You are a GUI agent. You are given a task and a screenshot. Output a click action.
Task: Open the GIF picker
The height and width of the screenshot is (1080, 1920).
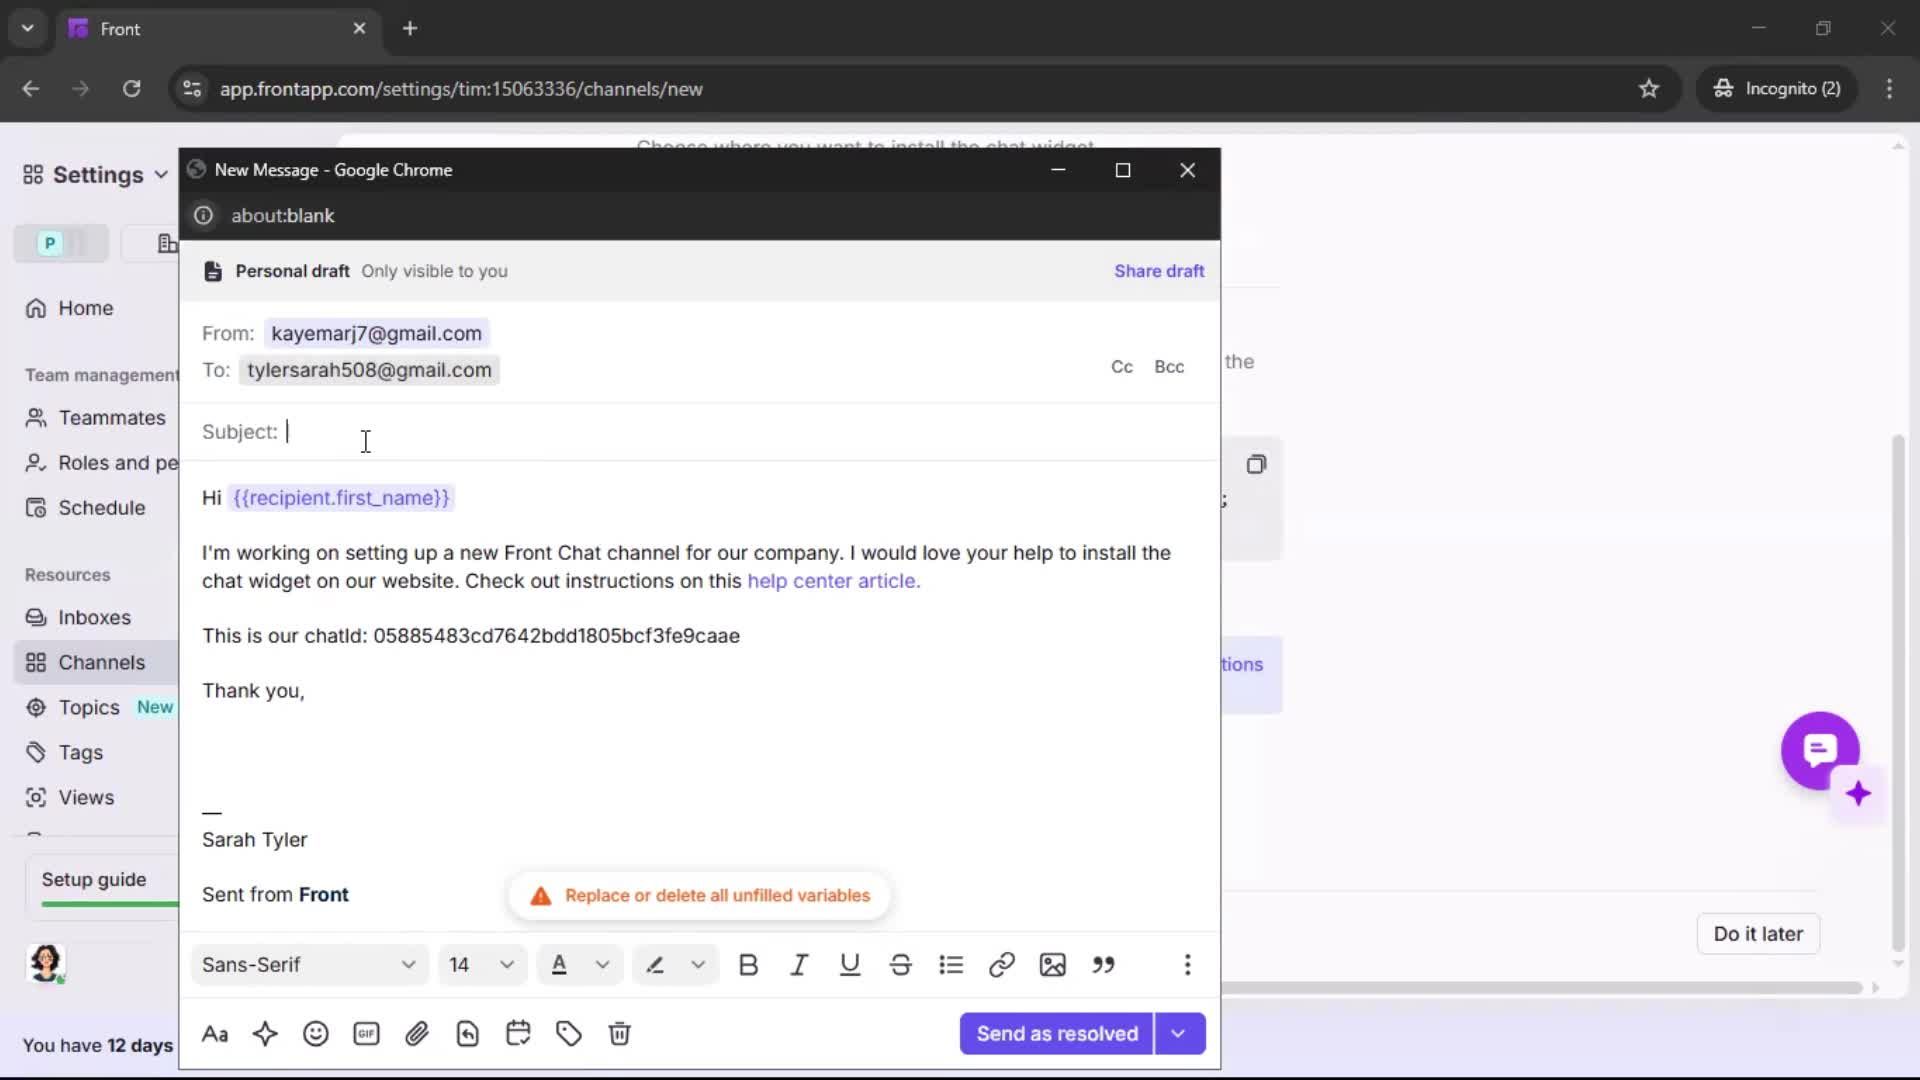coord(366,1033)
